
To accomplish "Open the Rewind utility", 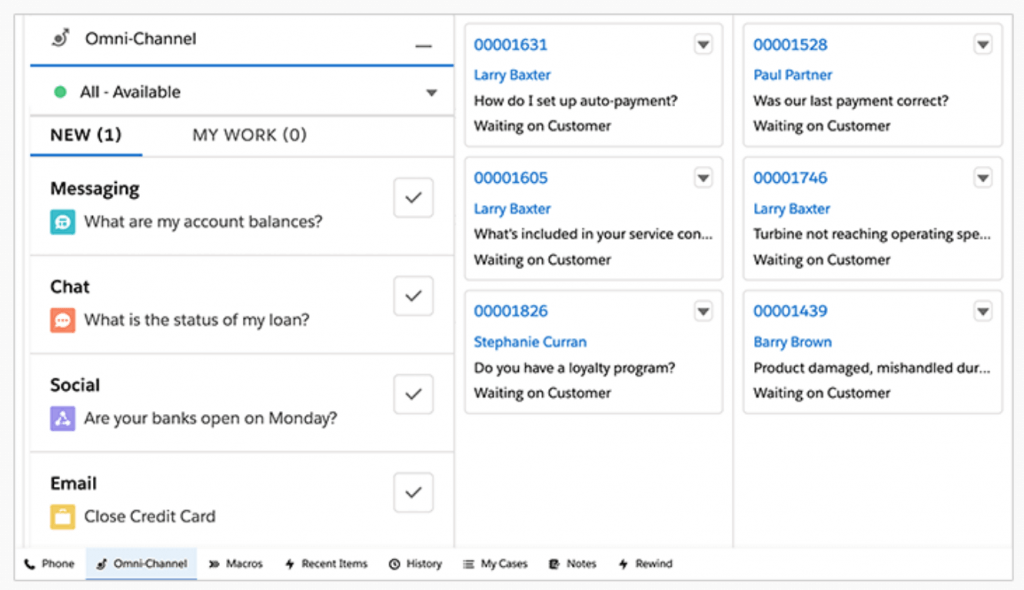I will click(645, 563).
